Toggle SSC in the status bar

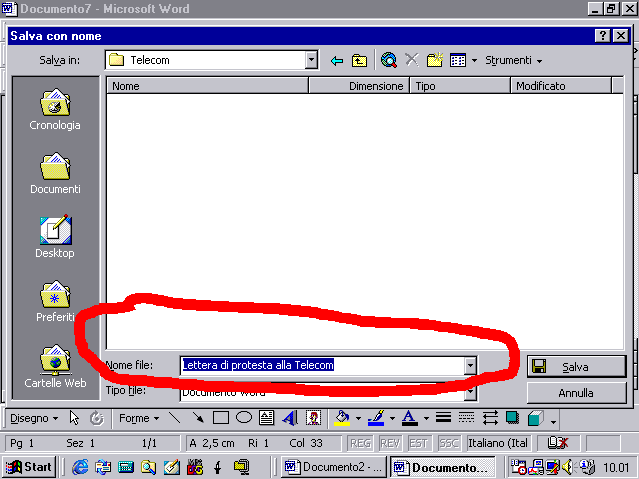pyautogui.click(x=448, y=443)
